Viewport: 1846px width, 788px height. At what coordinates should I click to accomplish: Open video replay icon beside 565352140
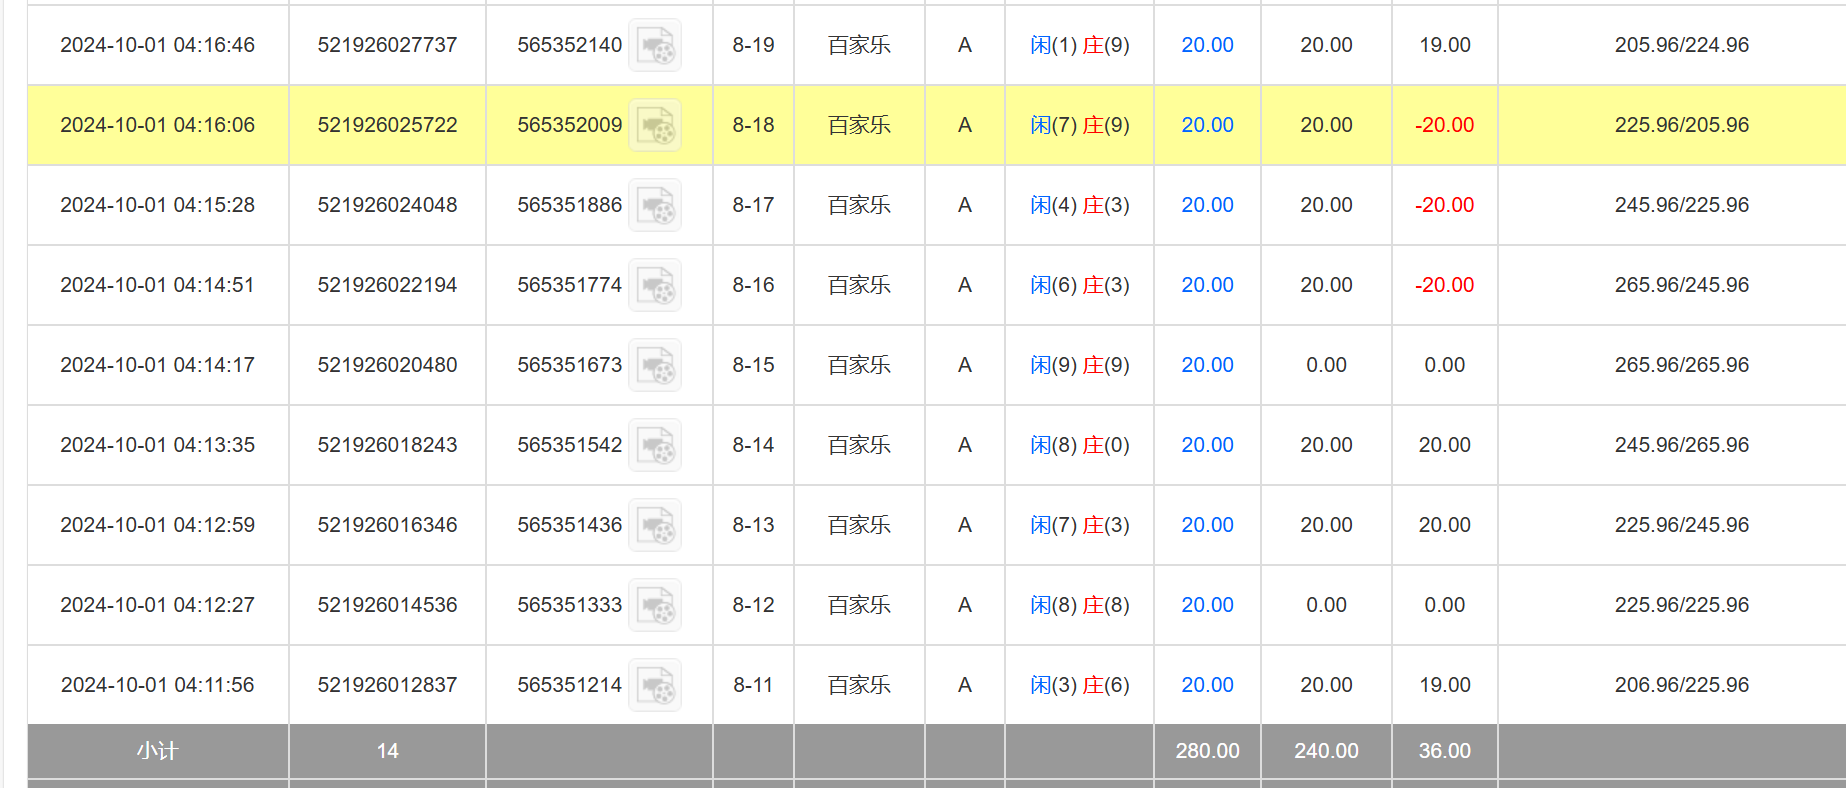[655, 46]
